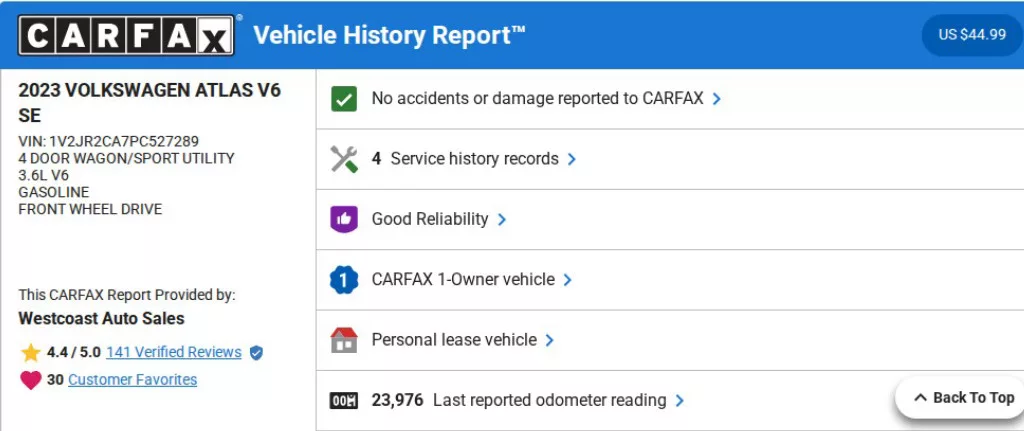Click the blue verified shield badge

pyautogui.click(x=256, y=353)
